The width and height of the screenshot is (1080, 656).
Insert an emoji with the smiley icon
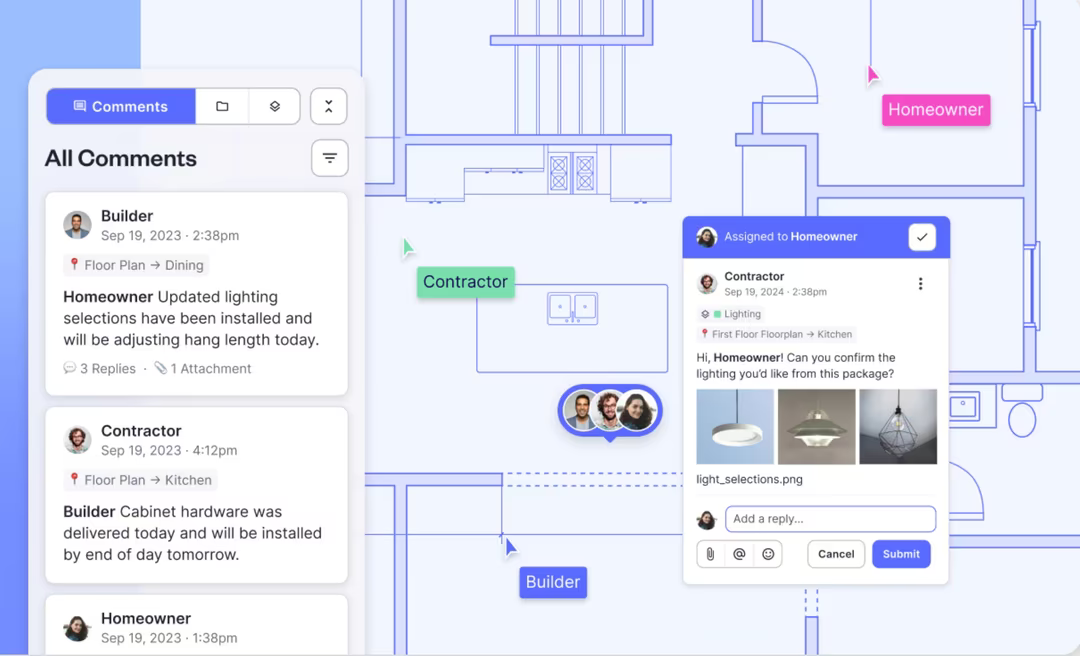pos(768,554)
